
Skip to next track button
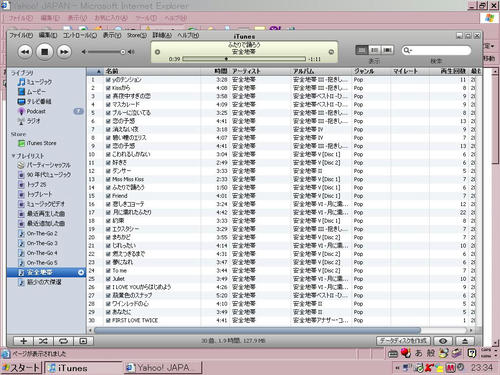pos(64,52)
